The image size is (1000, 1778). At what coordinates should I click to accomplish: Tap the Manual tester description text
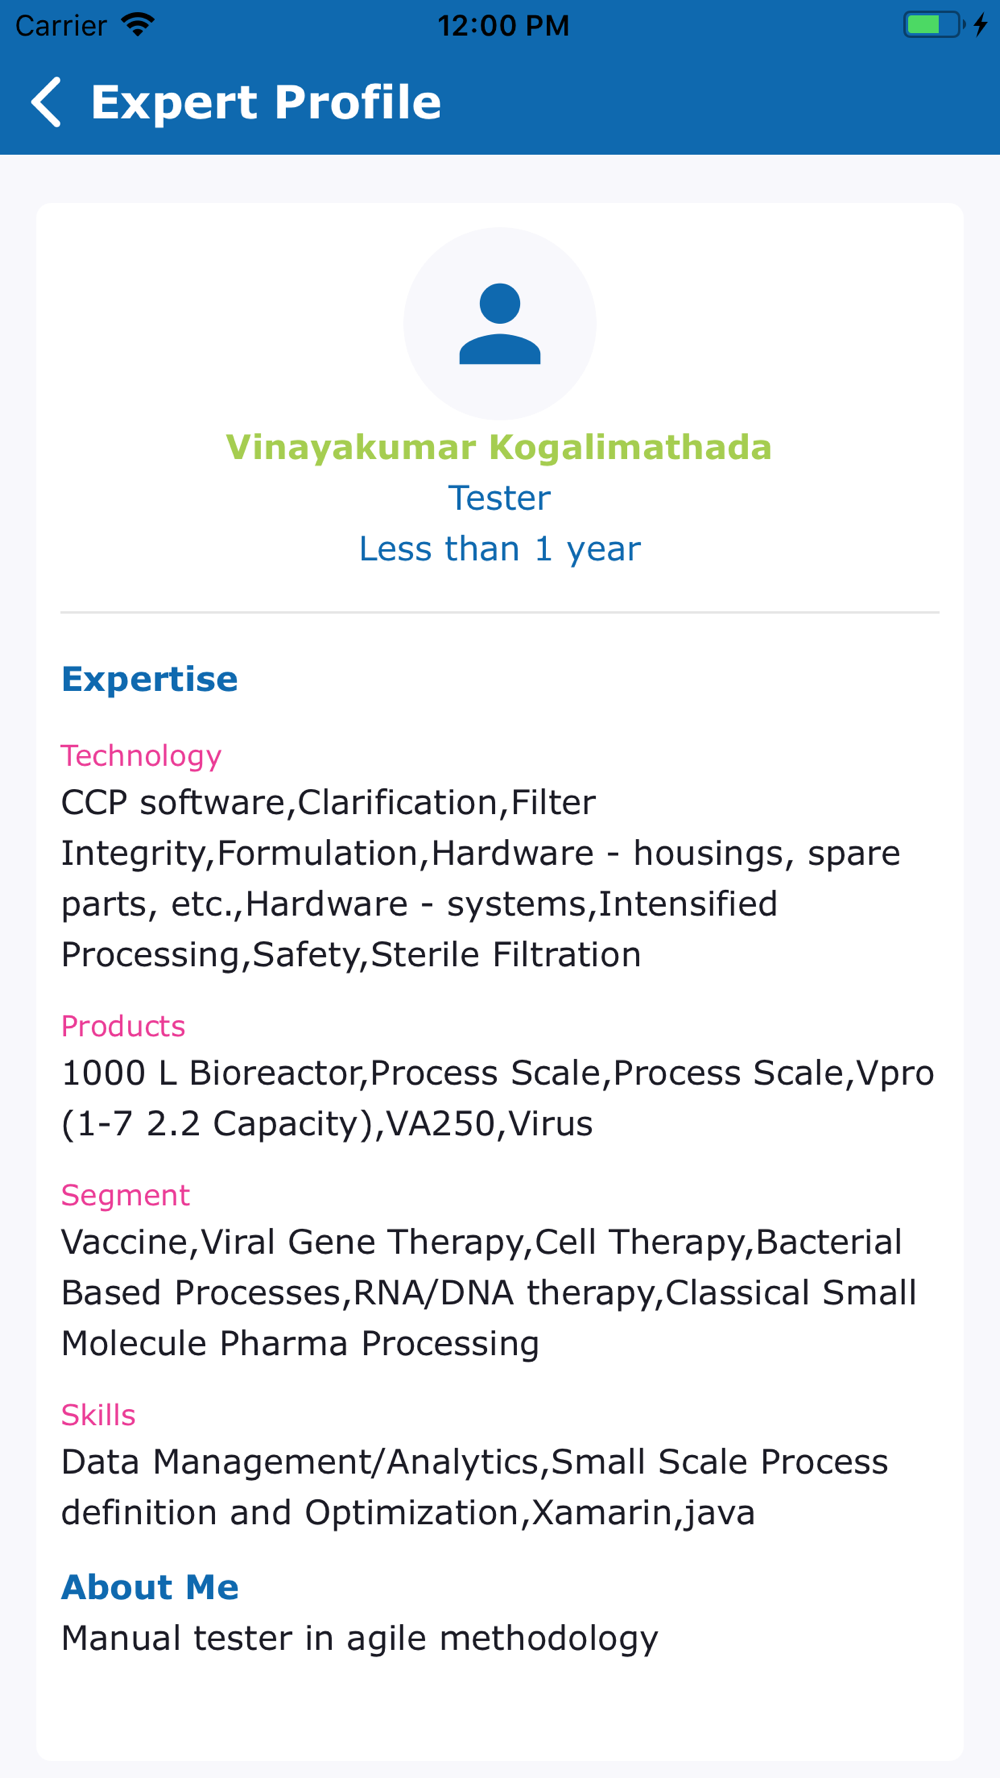[360, 1639]
